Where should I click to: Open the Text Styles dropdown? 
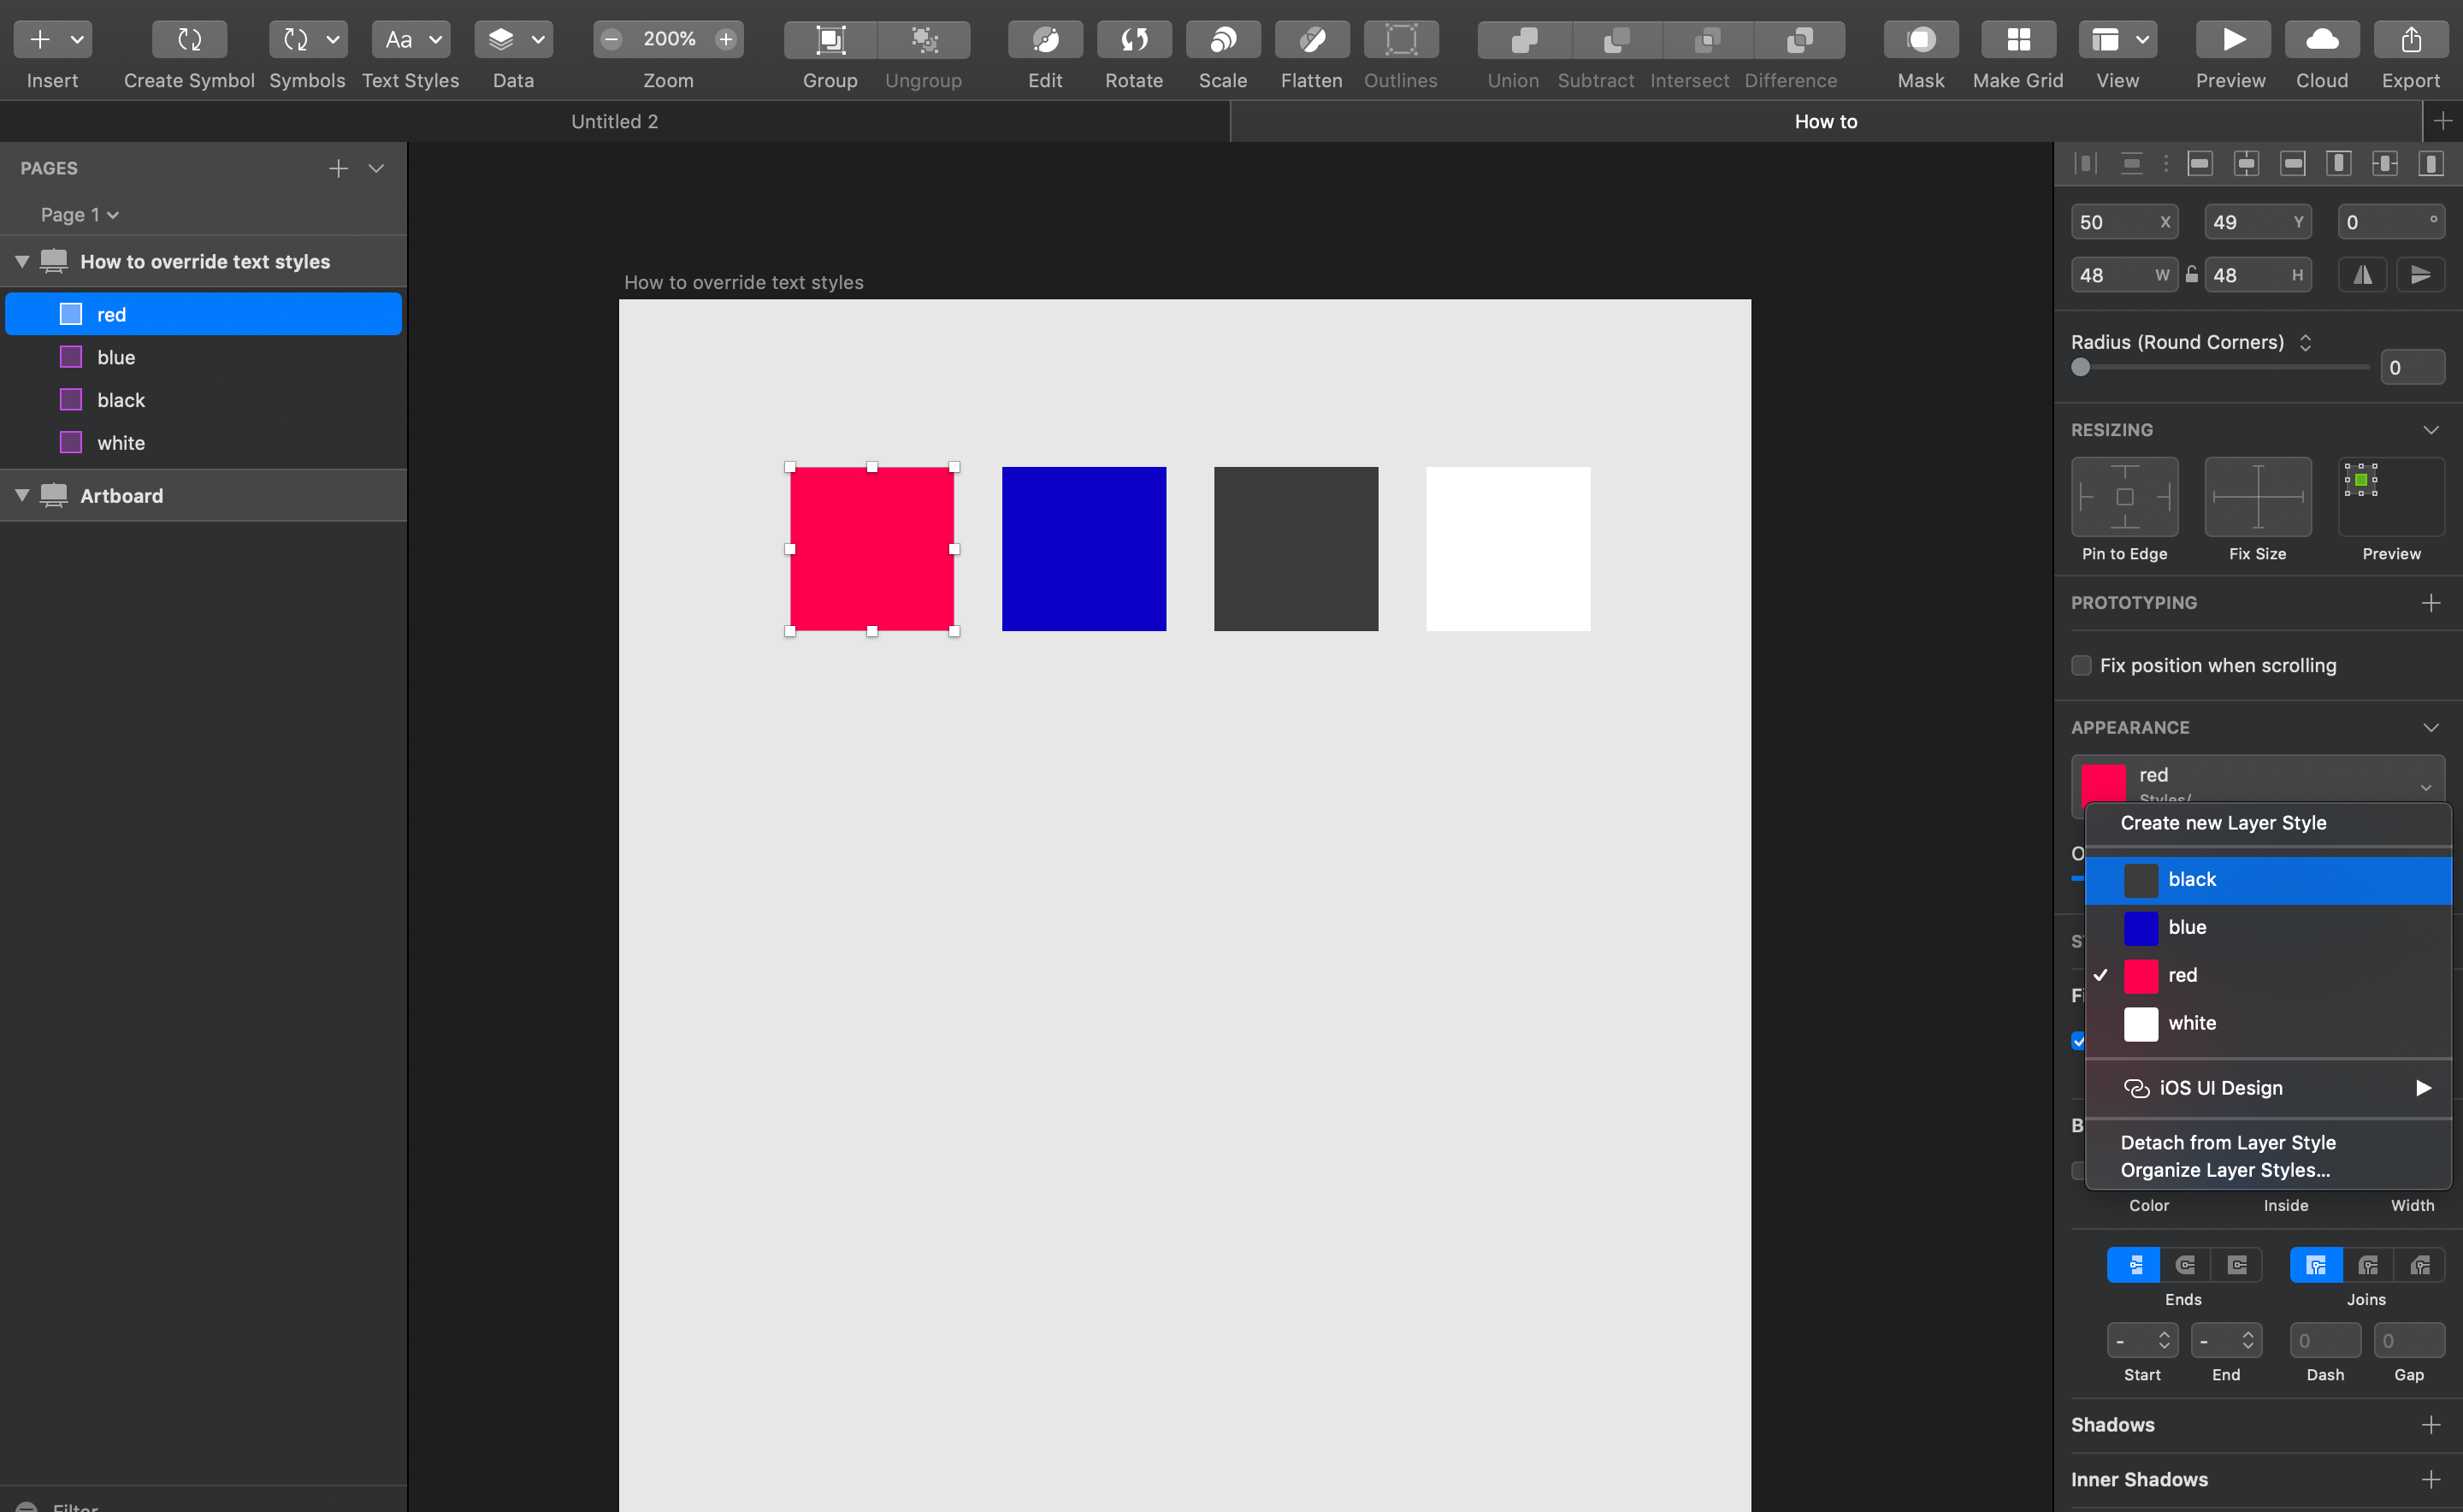410,40
